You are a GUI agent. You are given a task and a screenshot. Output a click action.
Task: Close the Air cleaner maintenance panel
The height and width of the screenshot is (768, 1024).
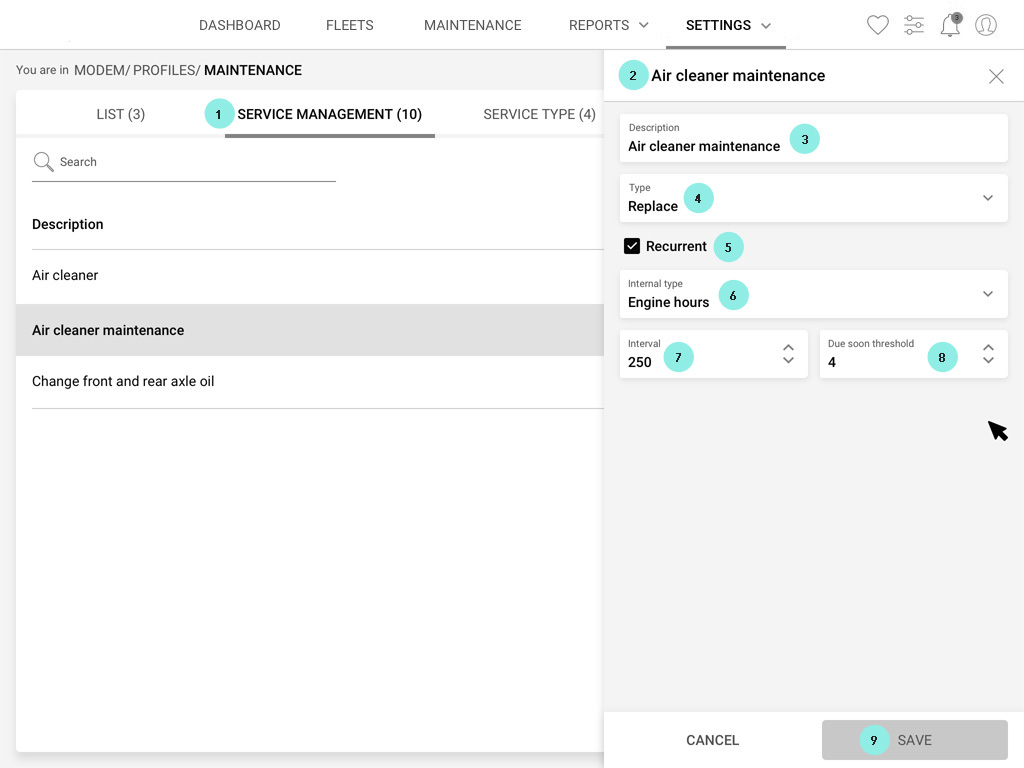(x=996, y=76)
